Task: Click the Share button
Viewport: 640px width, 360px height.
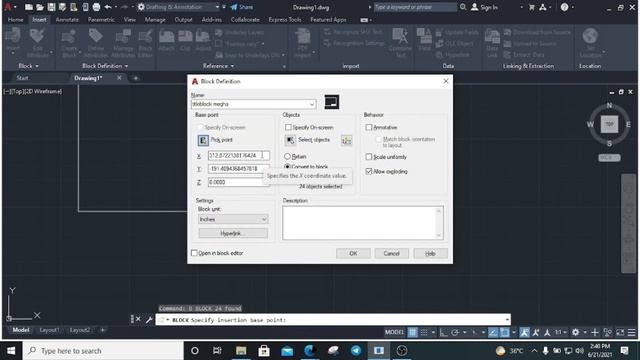Action: [242, 7]
